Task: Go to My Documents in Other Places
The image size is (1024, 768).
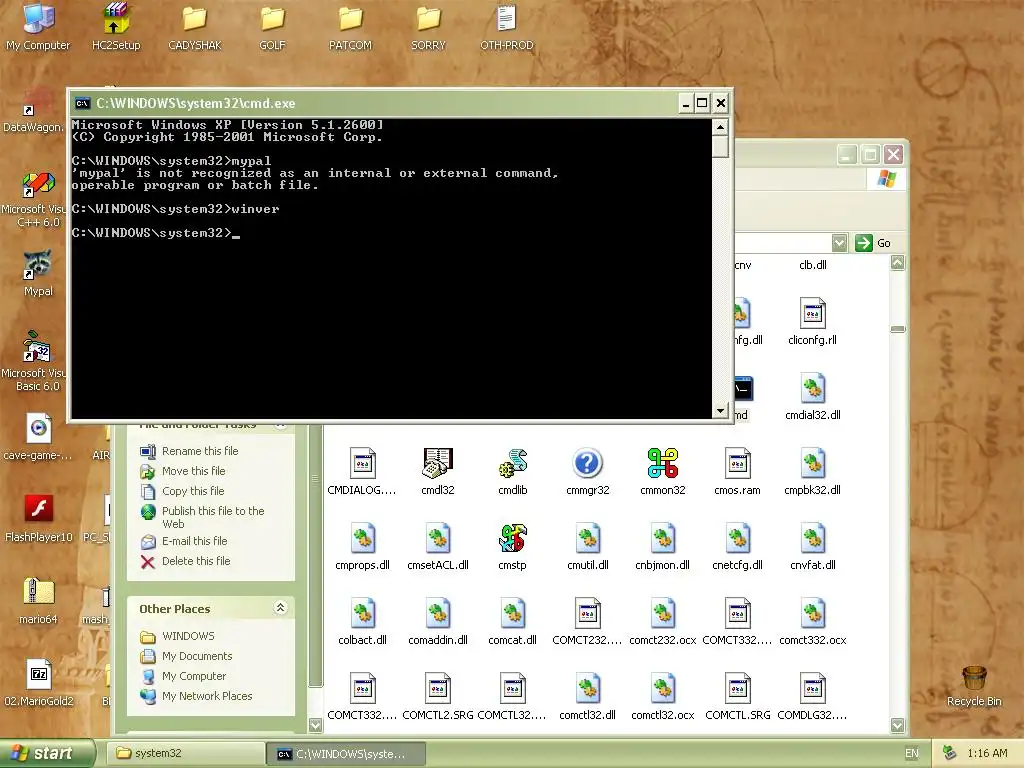Action: pyautogui.click(x=197, y=656)
